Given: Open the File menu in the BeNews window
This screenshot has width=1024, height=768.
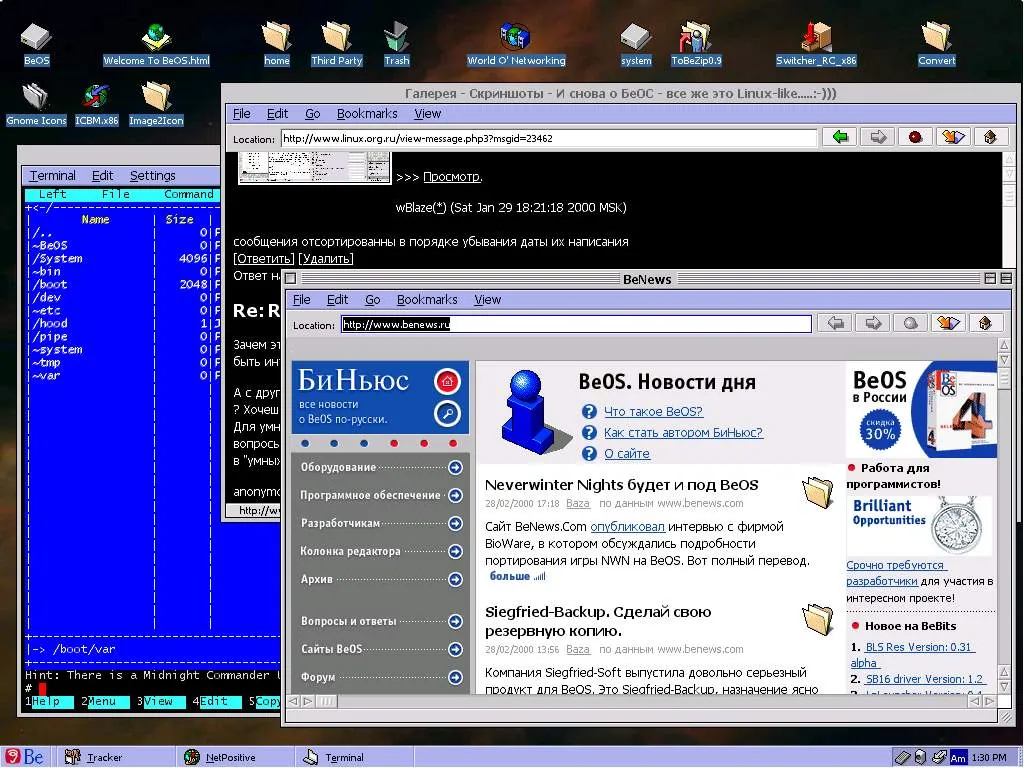Looking at the screenshot, I should point(302,300).
